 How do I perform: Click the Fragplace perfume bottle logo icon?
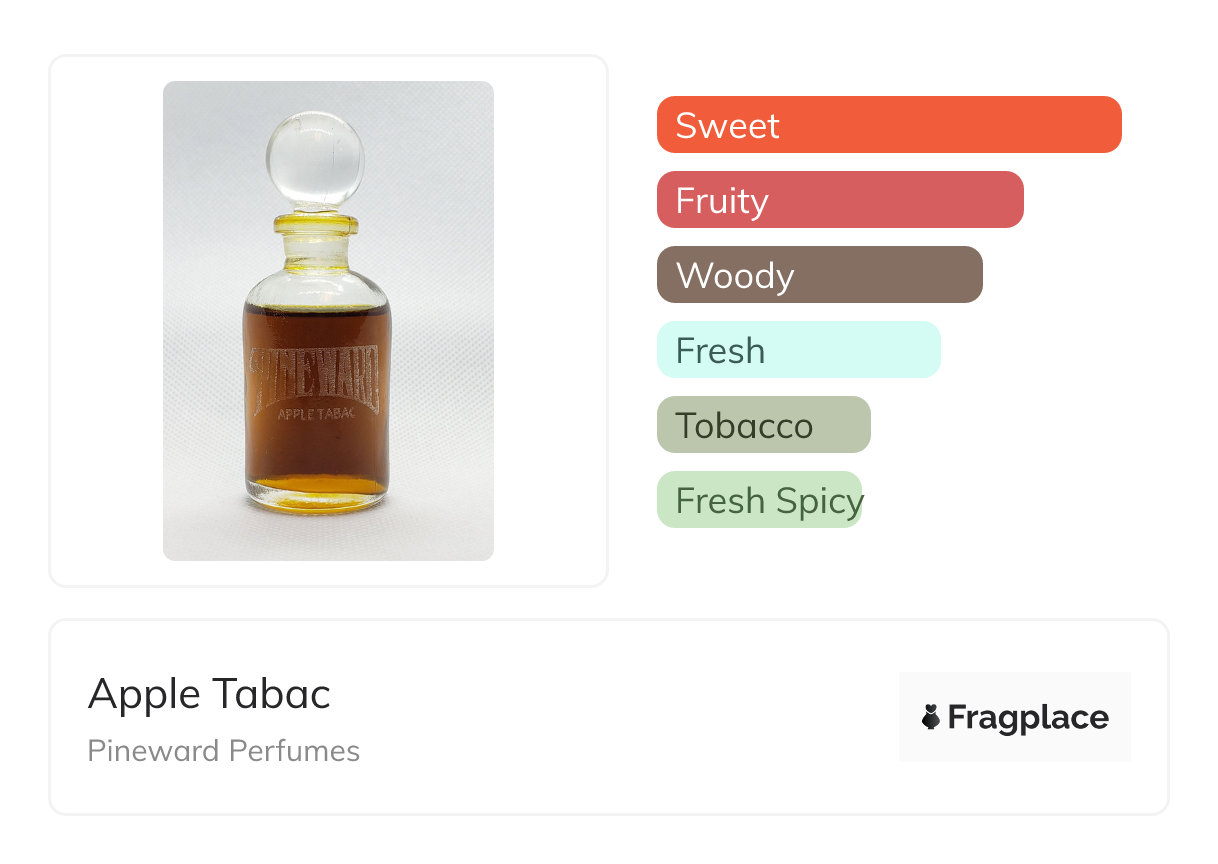click(x=931, y=717)
